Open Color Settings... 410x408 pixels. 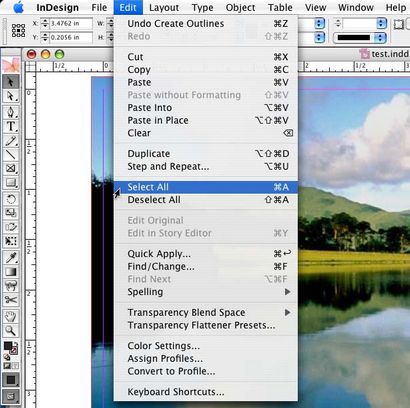point(206,346)
